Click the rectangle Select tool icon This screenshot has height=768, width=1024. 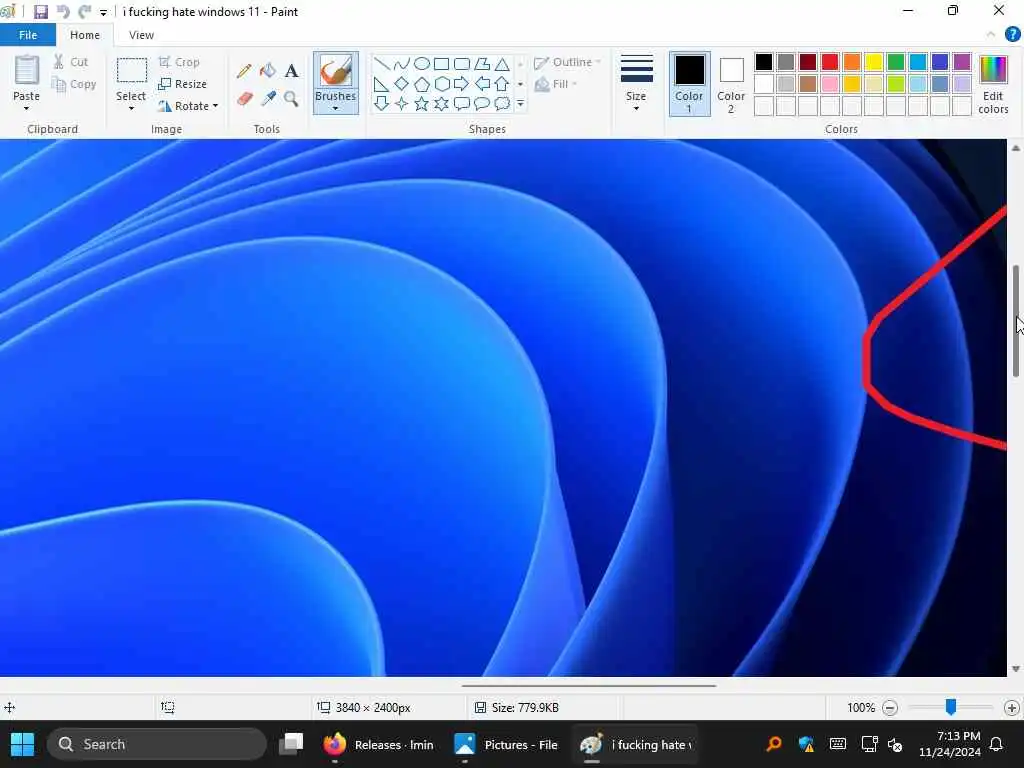pyautogui.click(x=131, y=71)
